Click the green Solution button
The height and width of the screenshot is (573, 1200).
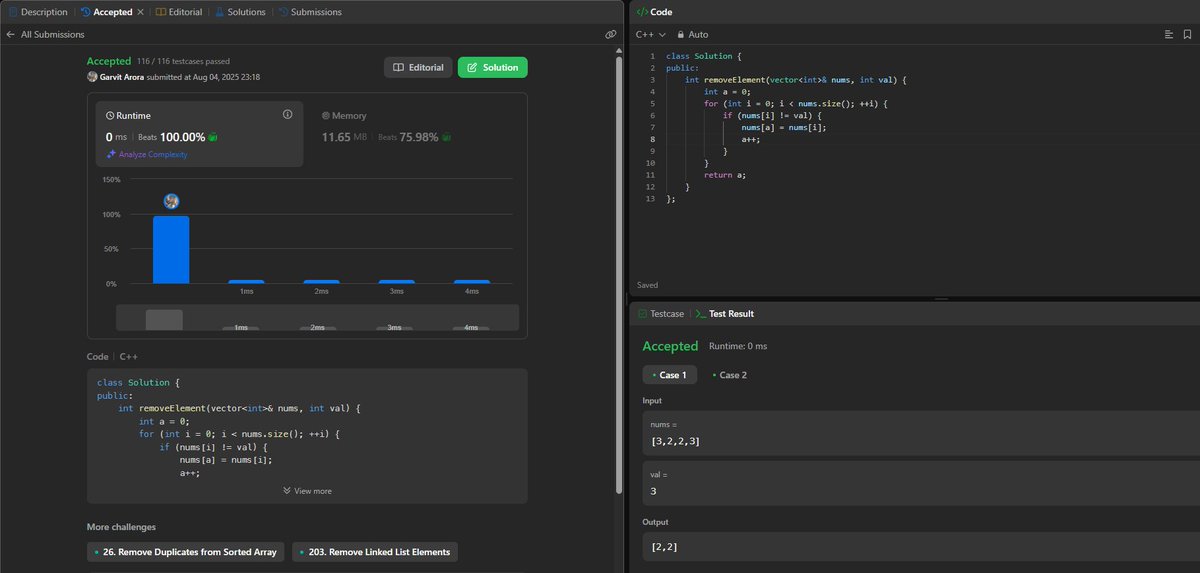tap(492, 67)
